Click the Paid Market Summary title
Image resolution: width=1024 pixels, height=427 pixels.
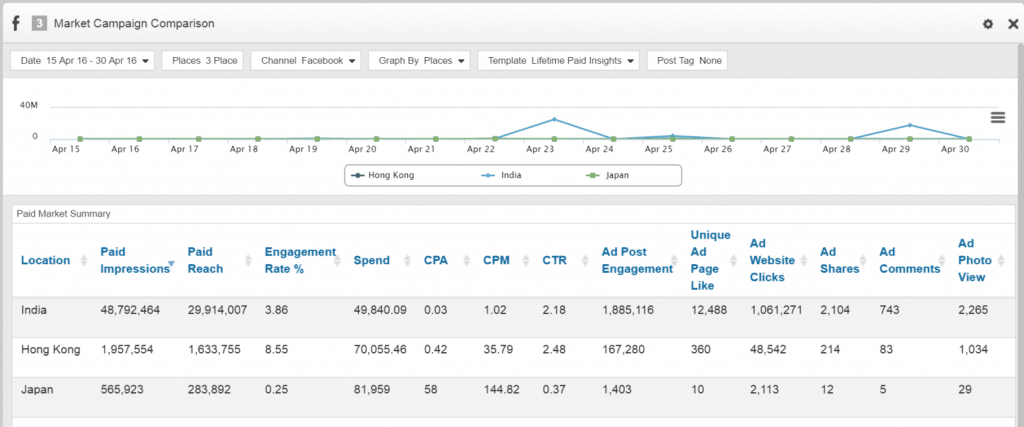click(63, 214)
